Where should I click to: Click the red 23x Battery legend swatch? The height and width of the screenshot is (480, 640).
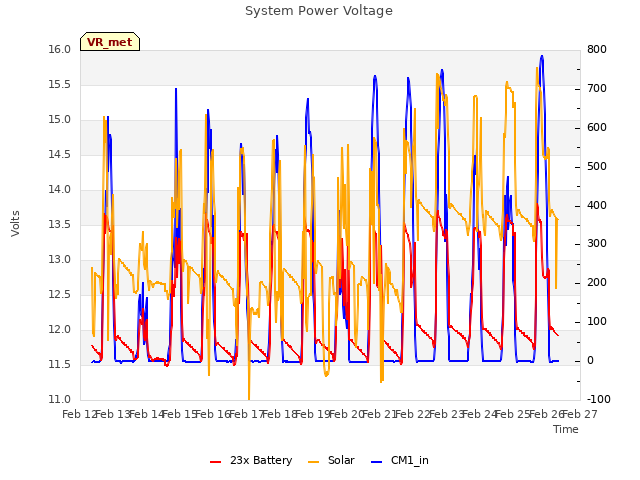[x=216, y=462]
